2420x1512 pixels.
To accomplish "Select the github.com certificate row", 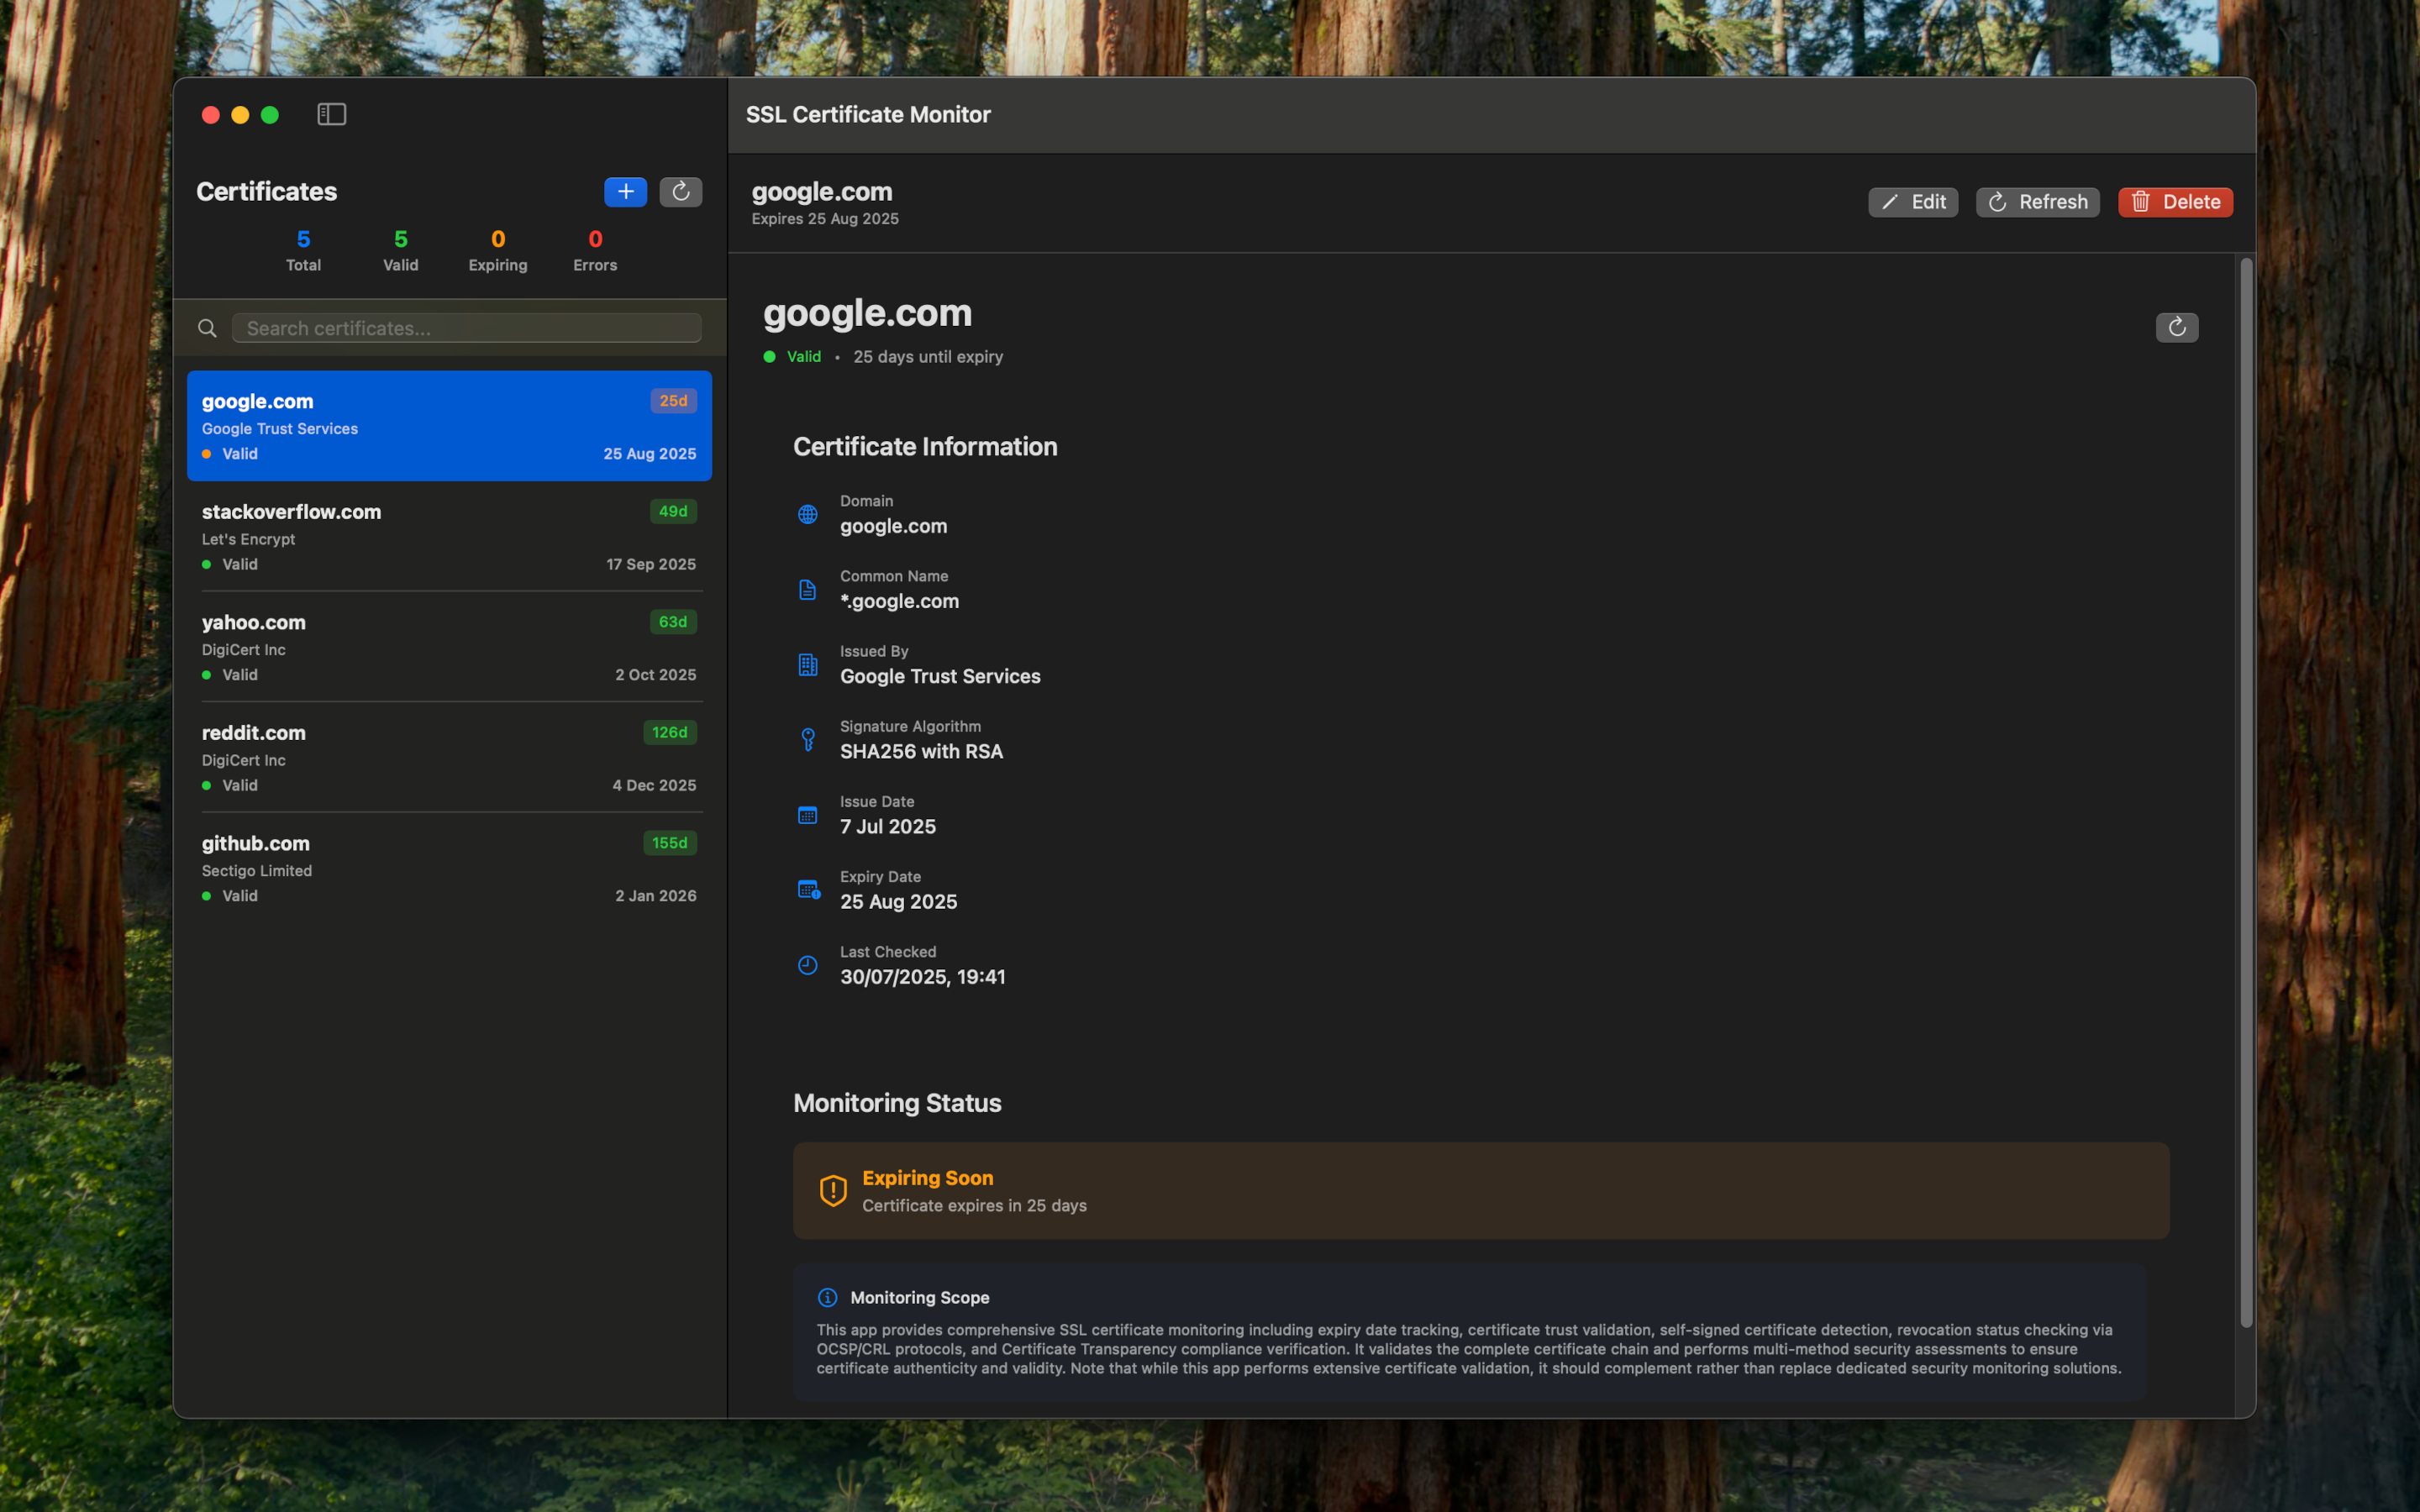I will point(449,869).
